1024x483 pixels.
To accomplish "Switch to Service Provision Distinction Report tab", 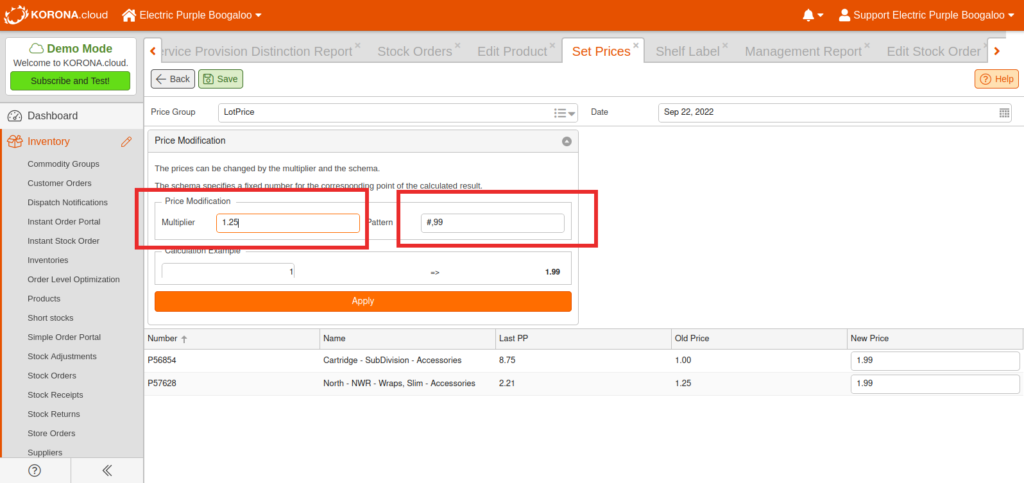I will (257, 51).
